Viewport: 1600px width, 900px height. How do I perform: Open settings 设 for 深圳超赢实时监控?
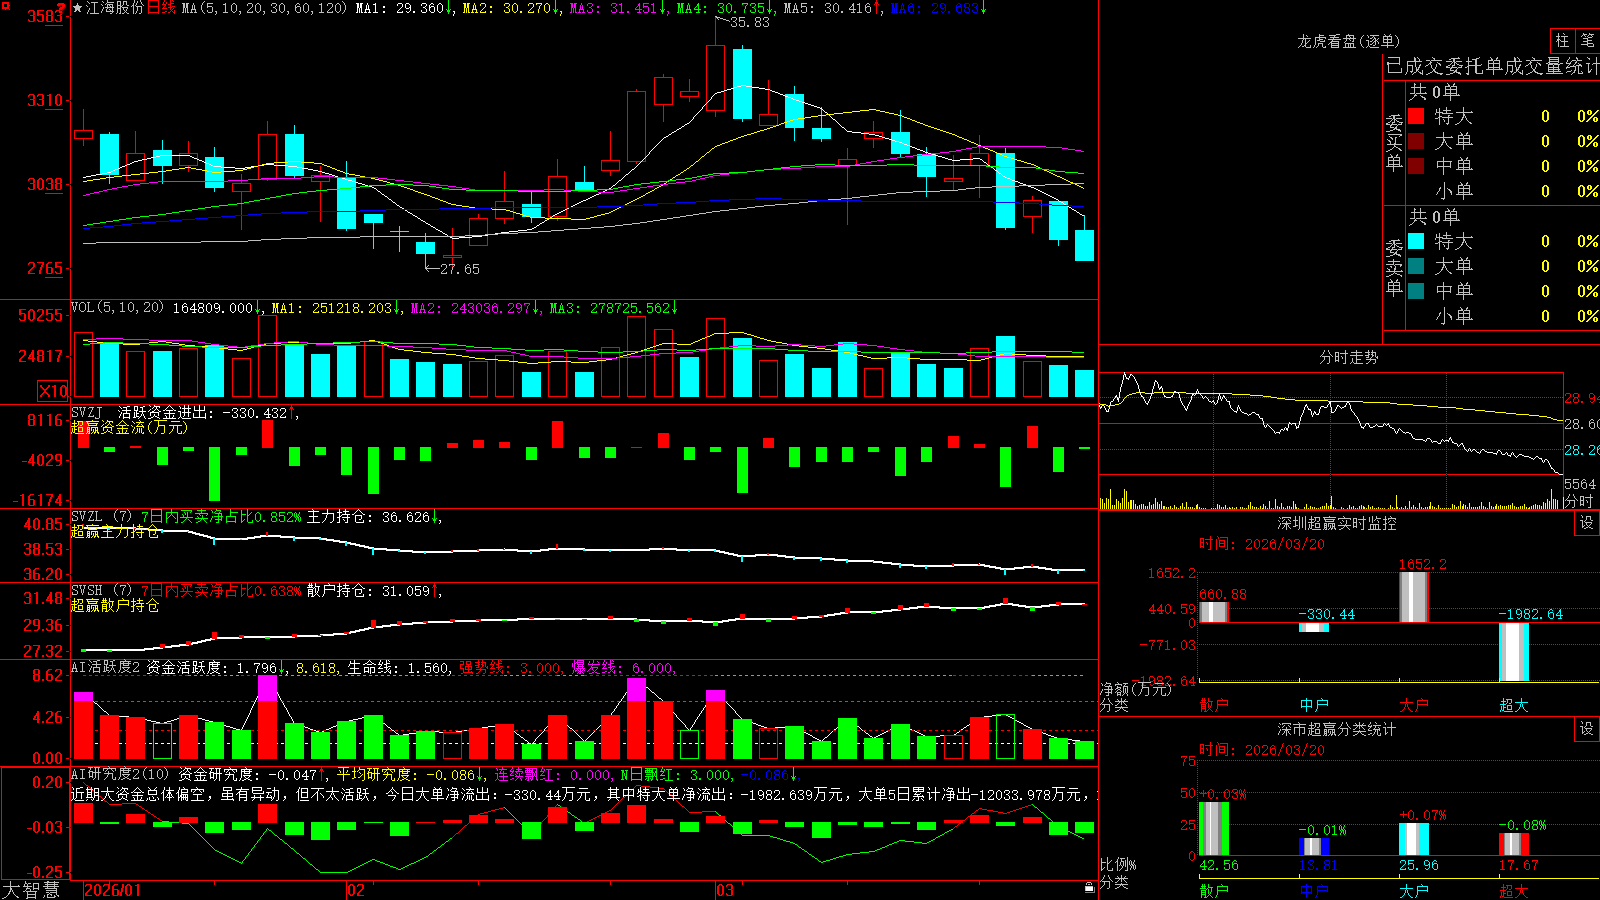[x=1587, y=523]
